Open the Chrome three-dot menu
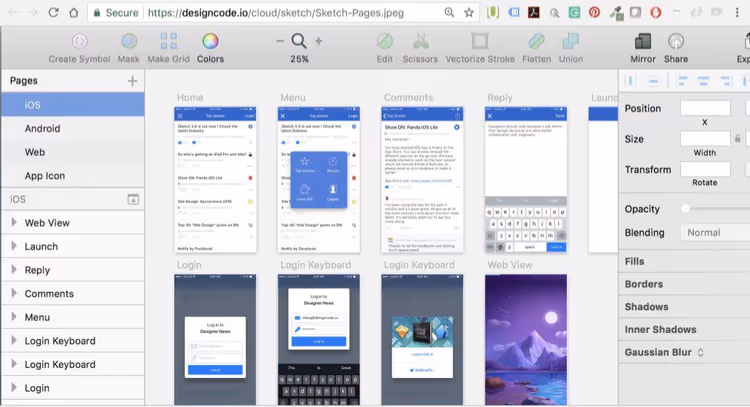750x407 pixels. 737,13
